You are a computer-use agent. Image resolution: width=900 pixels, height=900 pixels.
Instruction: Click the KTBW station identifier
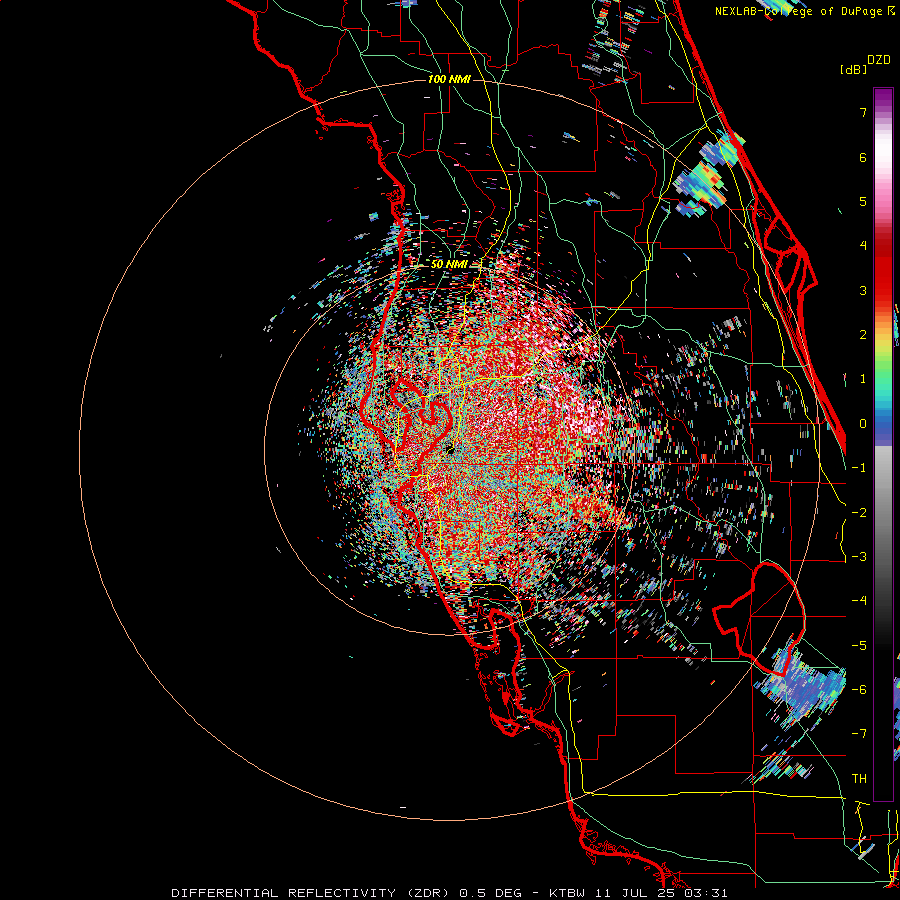tap(568, 893)
